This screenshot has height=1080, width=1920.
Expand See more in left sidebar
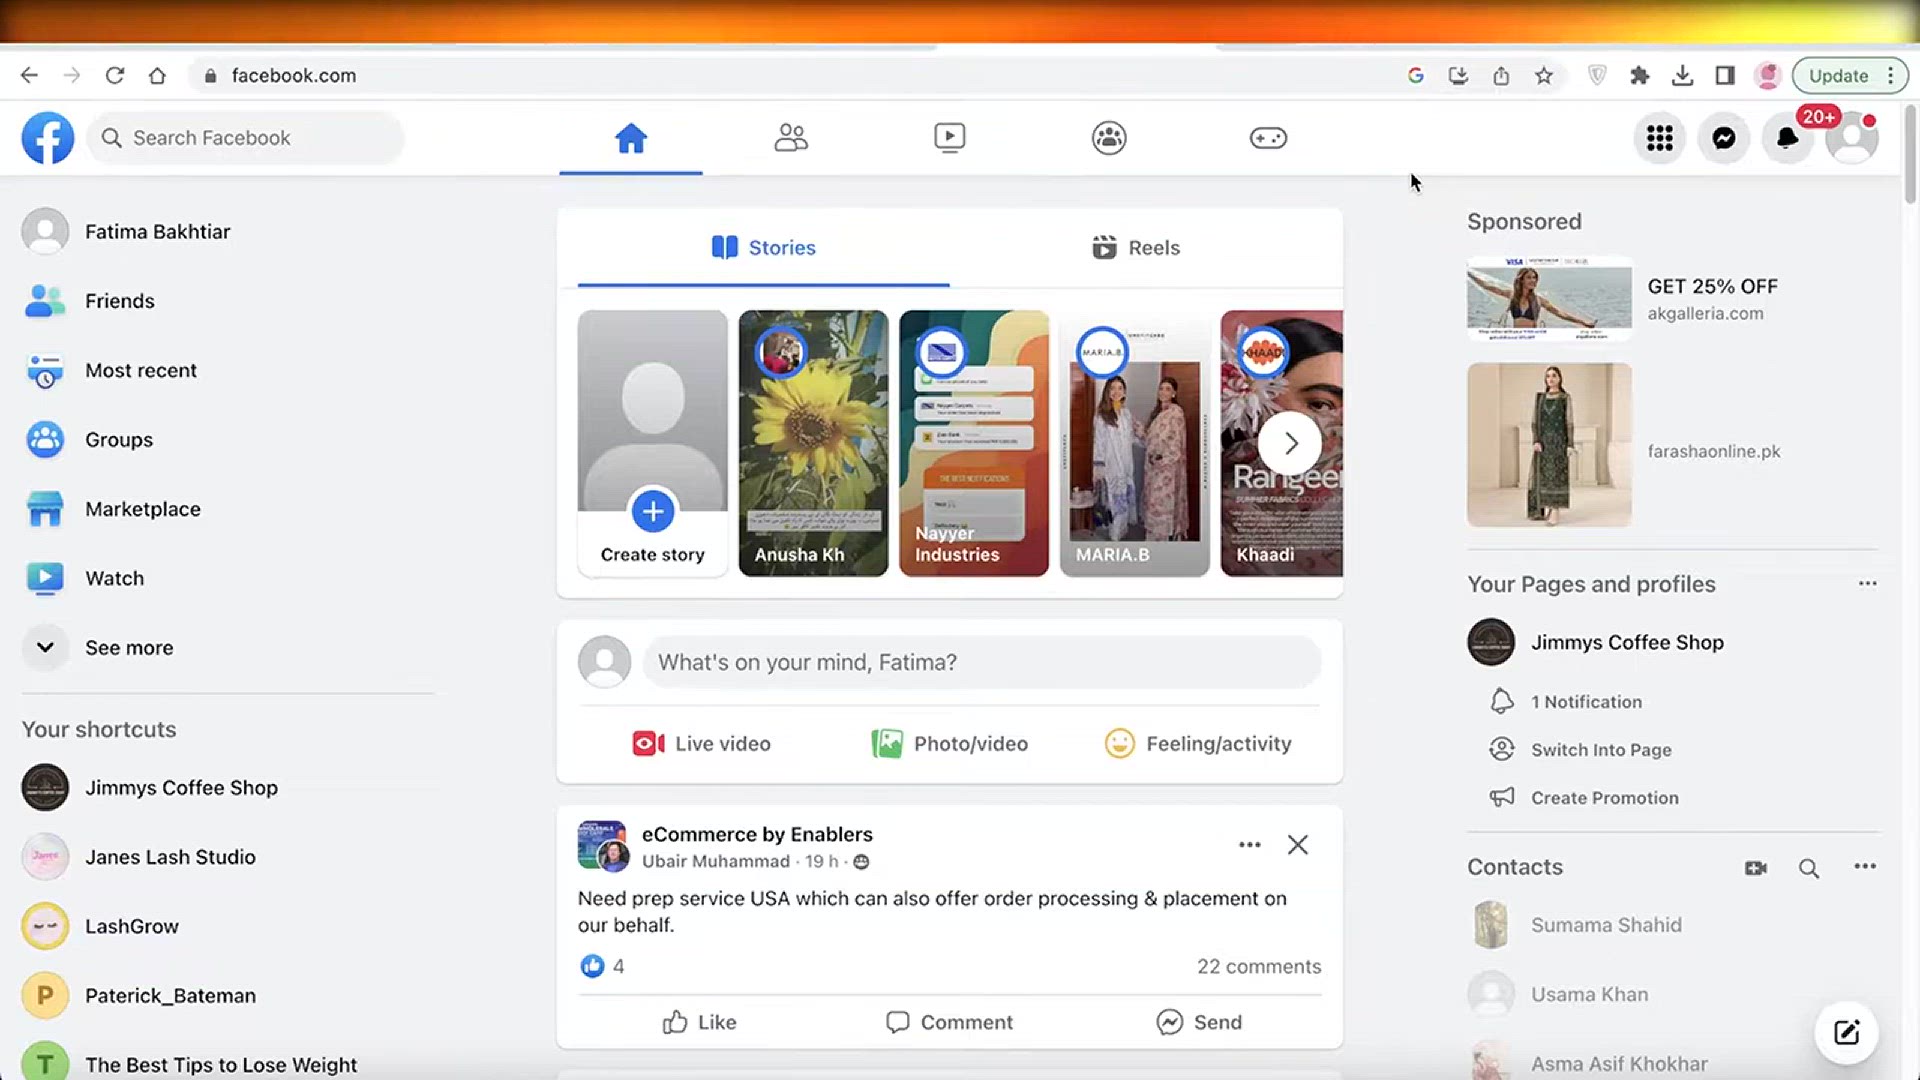point(228,648)
